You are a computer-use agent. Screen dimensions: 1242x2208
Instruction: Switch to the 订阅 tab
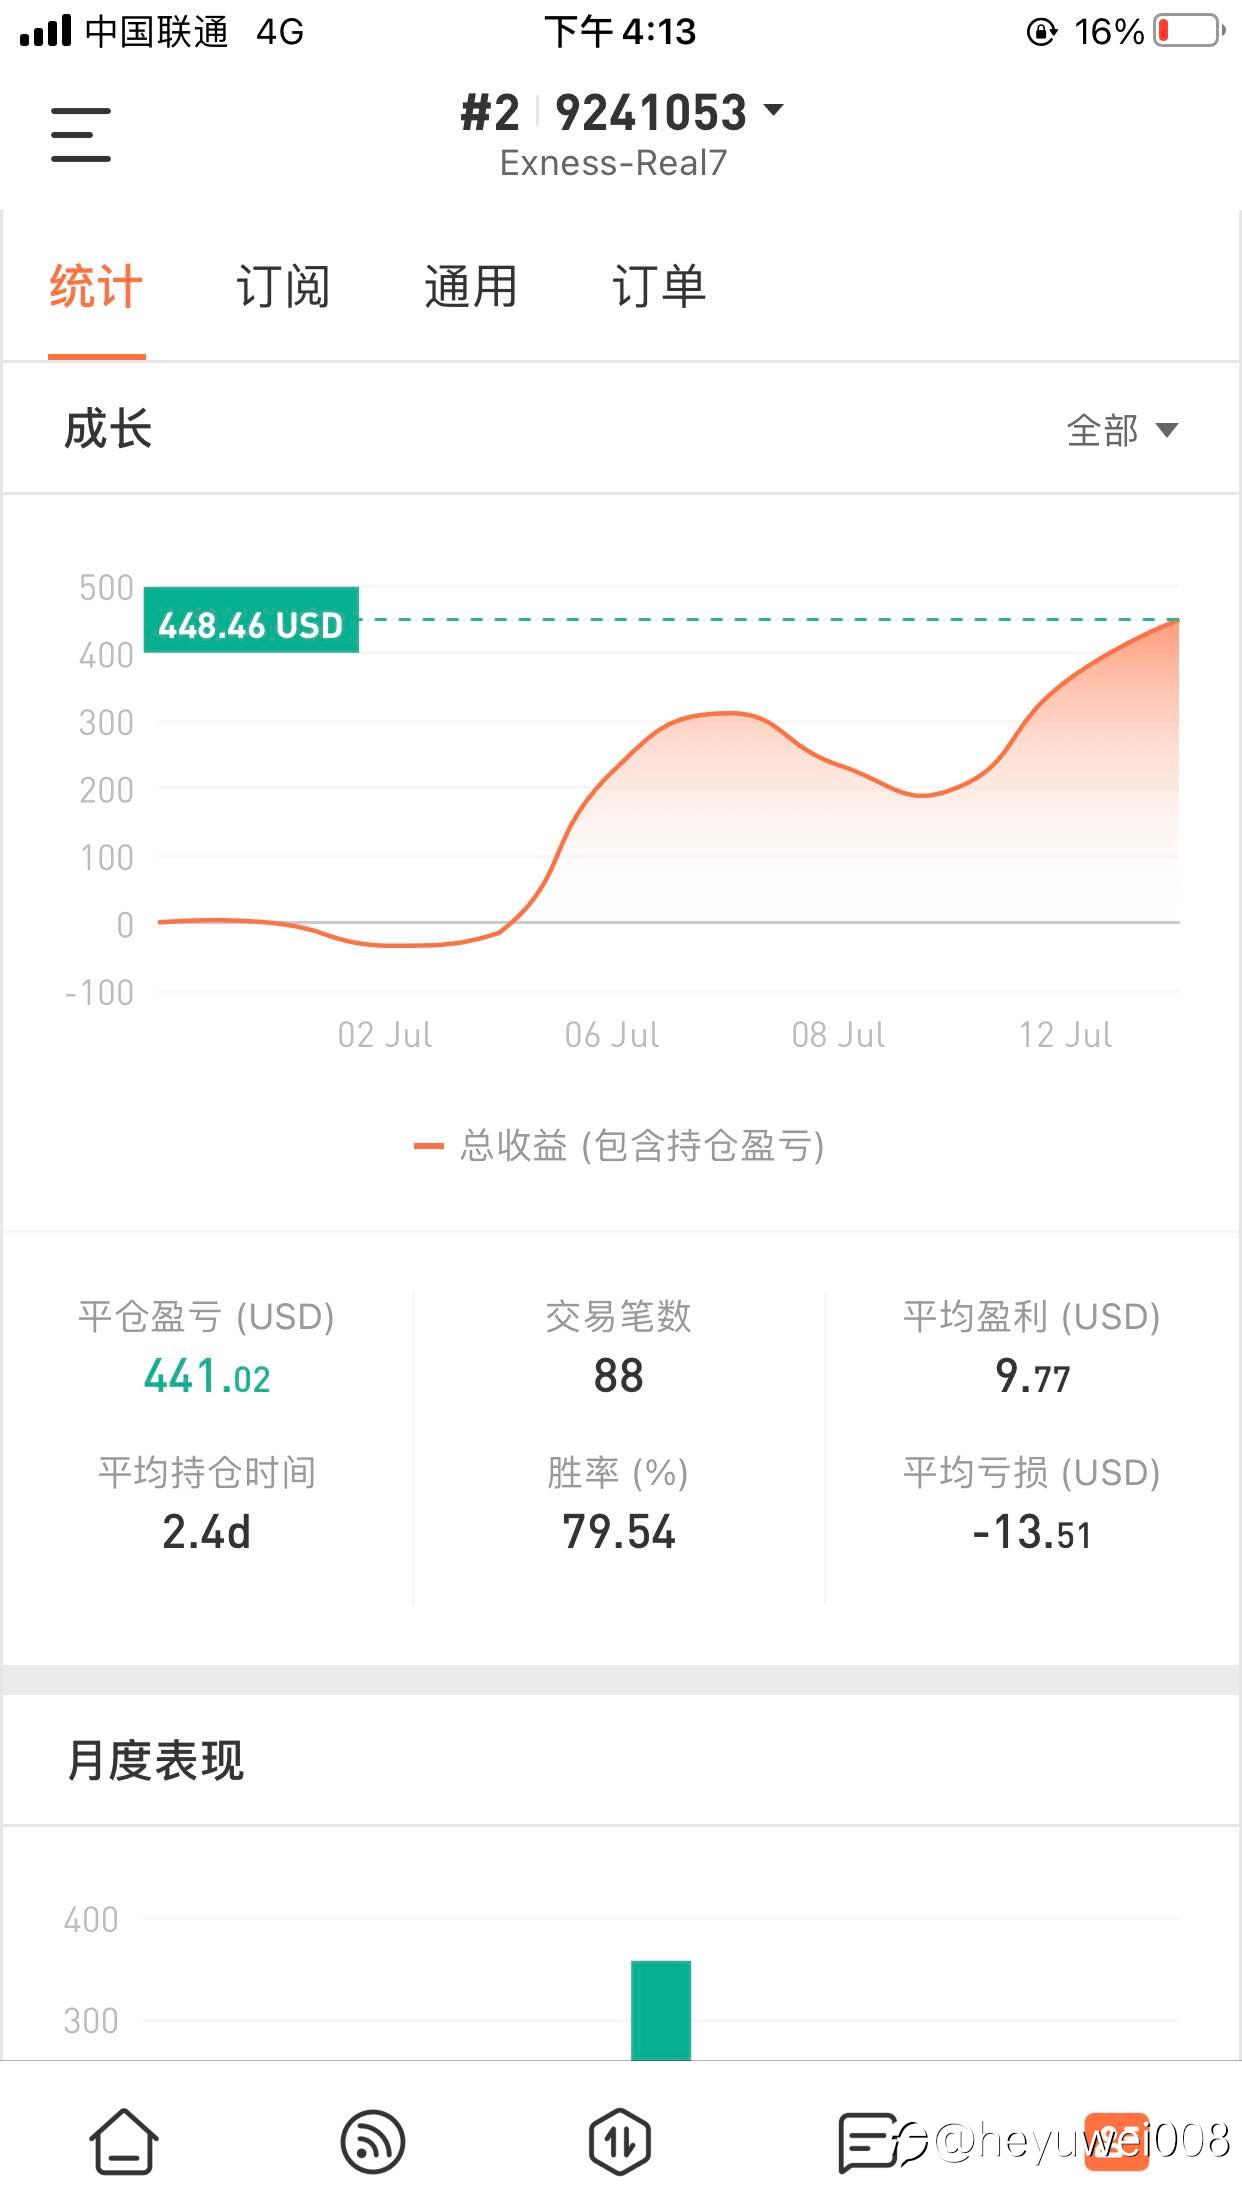283,287
